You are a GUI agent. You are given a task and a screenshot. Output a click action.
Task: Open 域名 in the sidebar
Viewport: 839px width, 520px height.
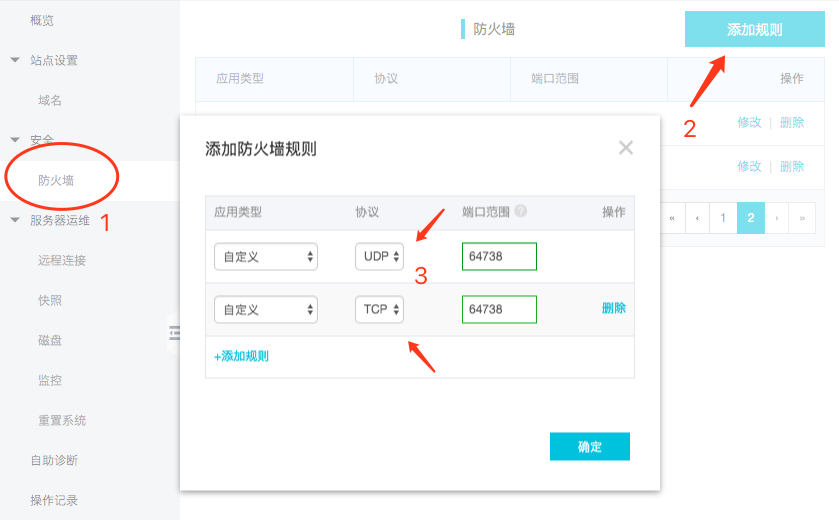tap(50, 100)
